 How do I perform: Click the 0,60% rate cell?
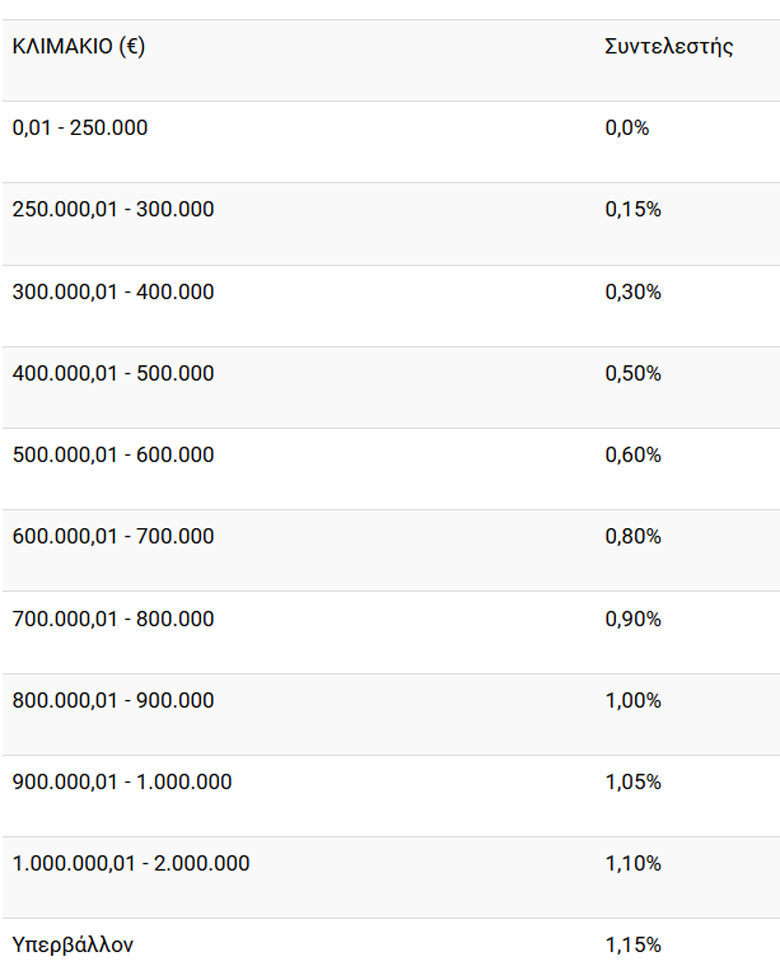(x=633, y=454)
